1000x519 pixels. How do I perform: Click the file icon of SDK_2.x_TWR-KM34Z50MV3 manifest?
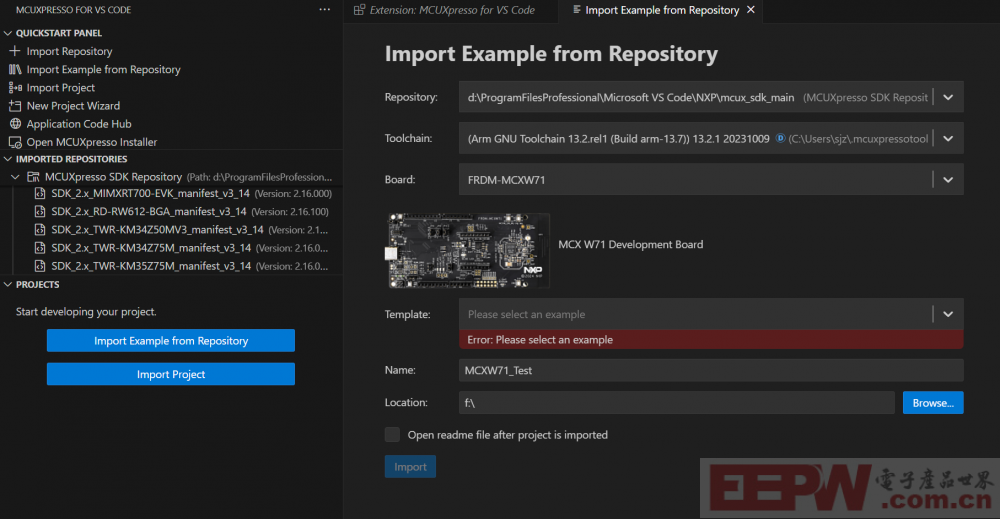(40, 230)
